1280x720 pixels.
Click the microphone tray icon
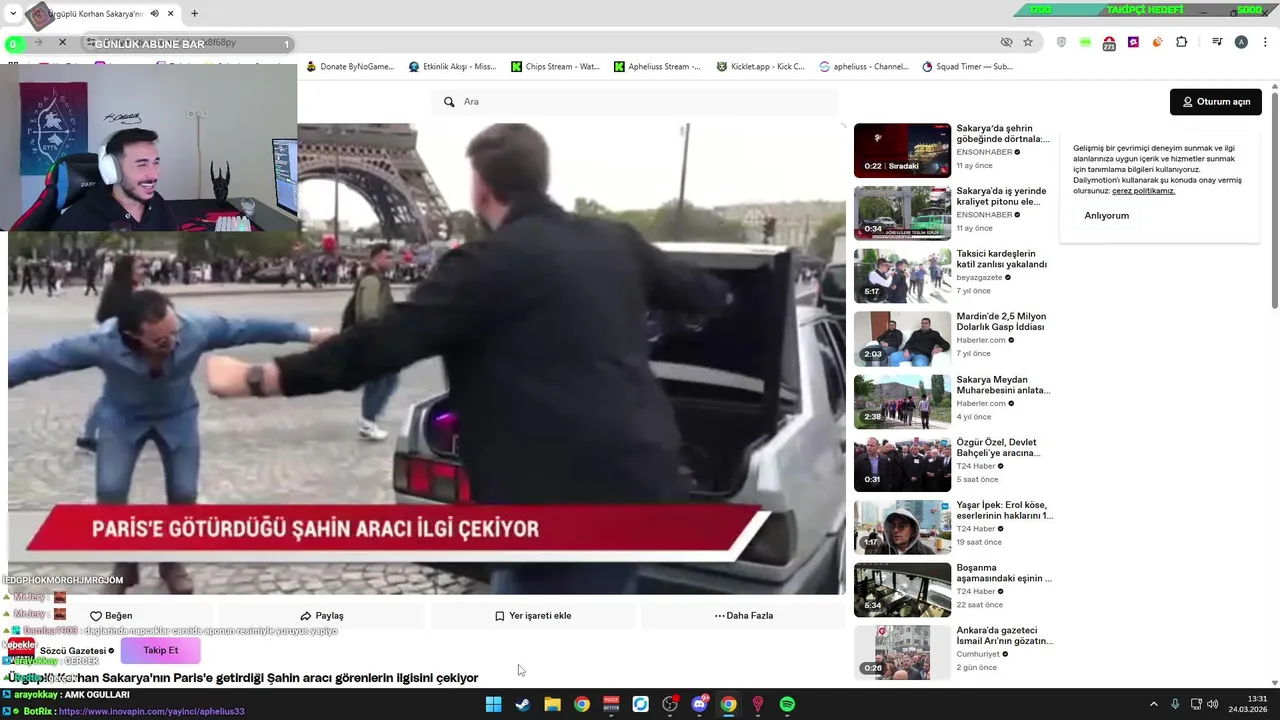(1175, 704)
